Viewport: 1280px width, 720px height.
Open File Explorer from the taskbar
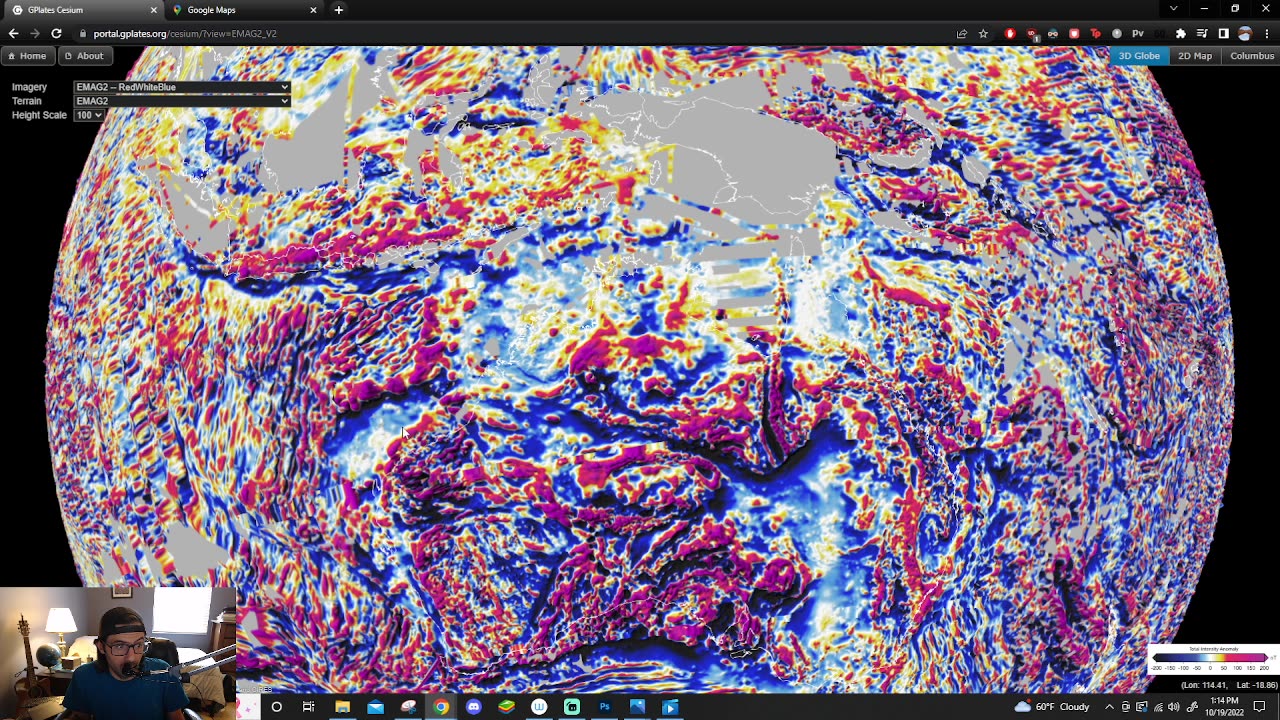(342, 707)
